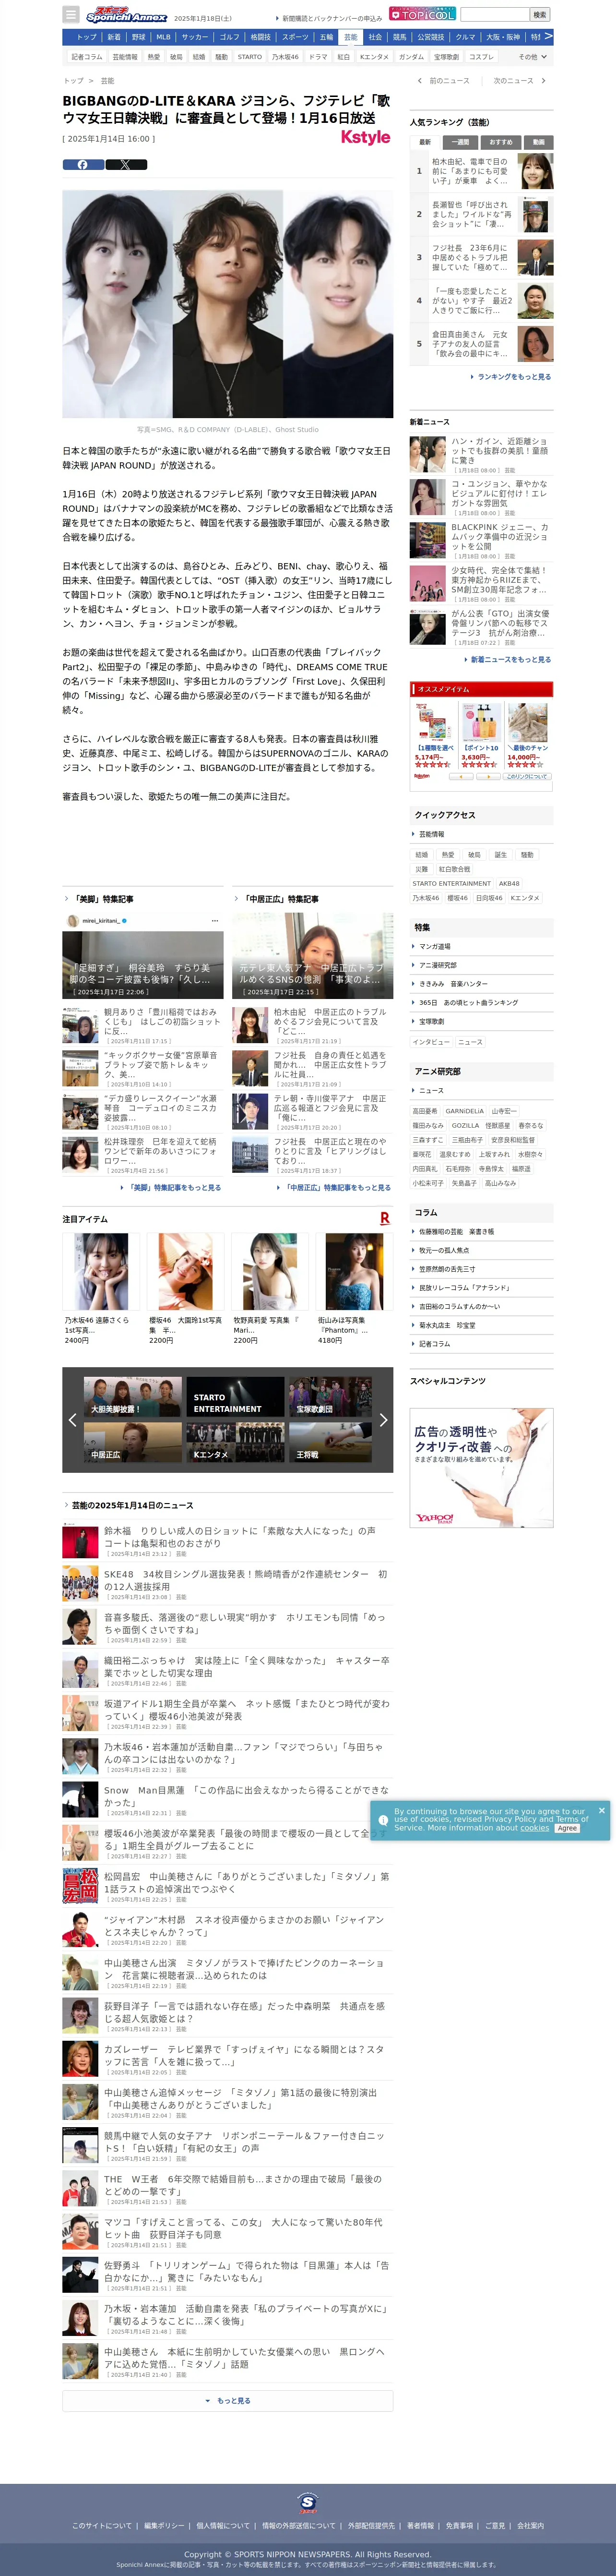Select the 最新 ranking tab
This screenshot has width=616, height=2576.
(x=424, y=142)
